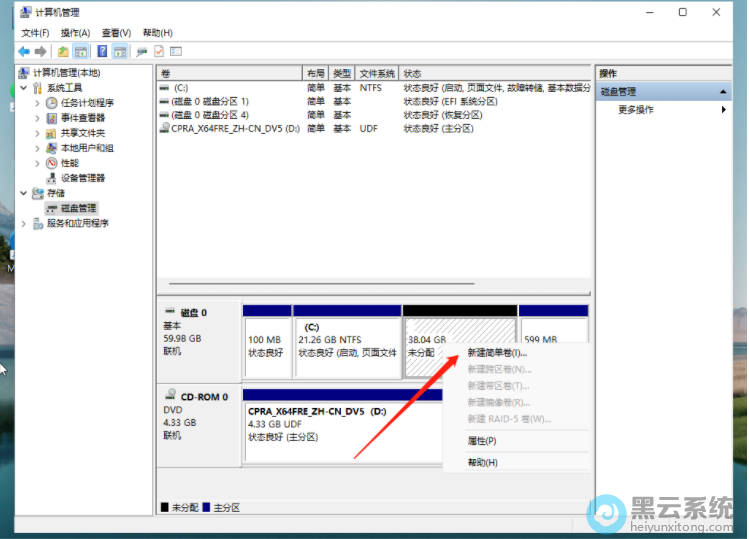This screenshot has width=749, height=539.
Task: Click the Back arrow toolbar icon
Action: coord(23,51)
